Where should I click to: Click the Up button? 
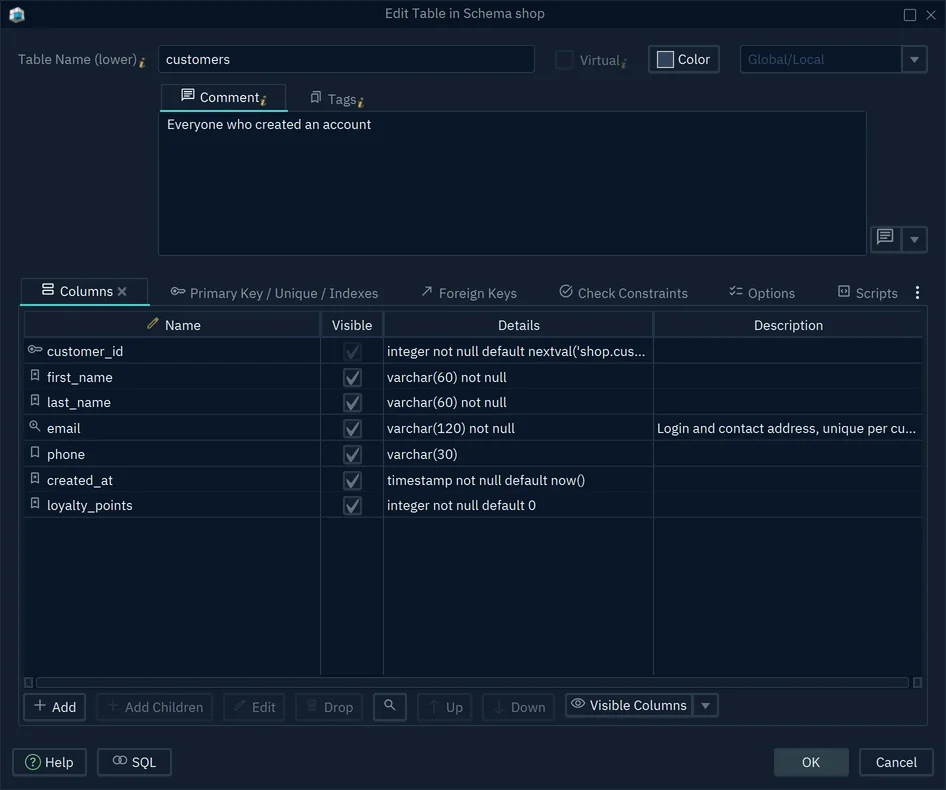tap(445, 707)
